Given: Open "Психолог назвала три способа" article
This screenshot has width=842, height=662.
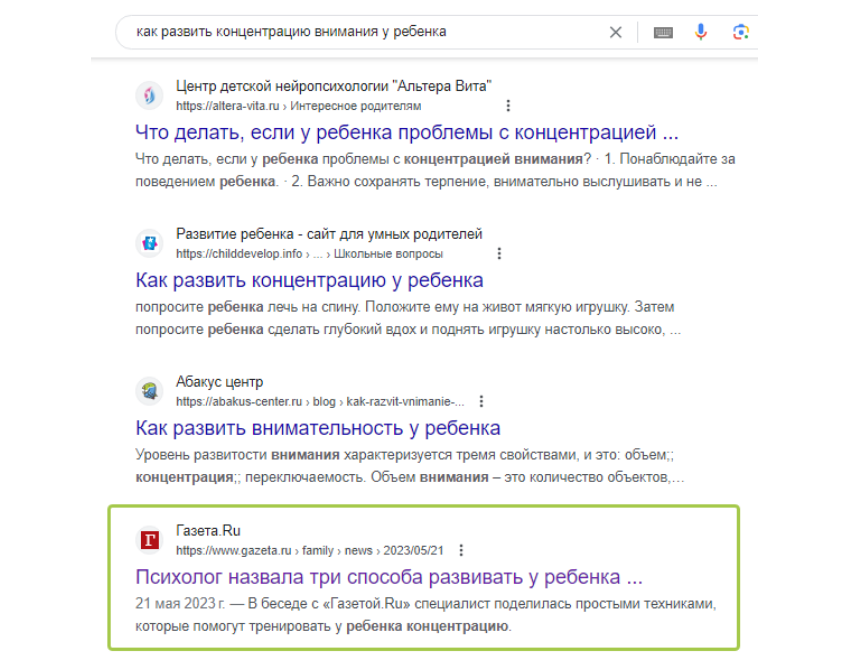Looking at the screenshot, I should tap(388, 577).
